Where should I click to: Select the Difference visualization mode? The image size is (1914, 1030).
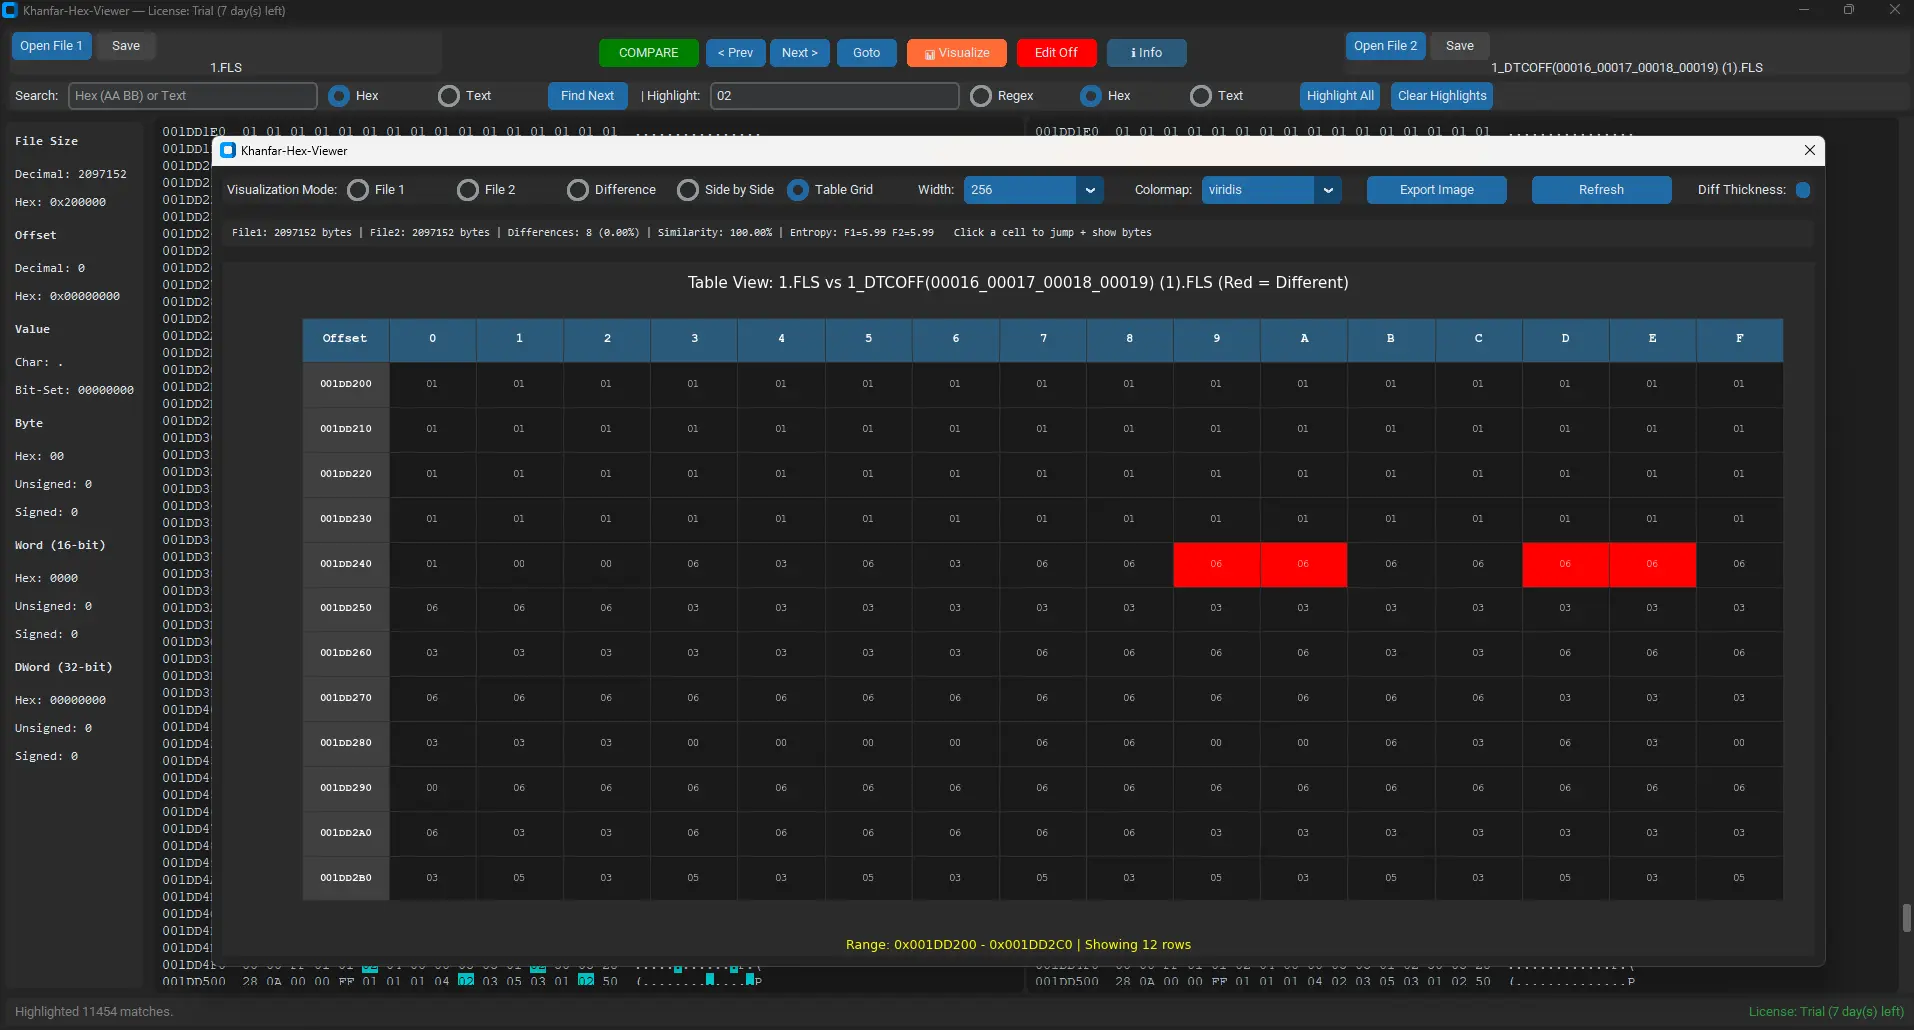578,190
